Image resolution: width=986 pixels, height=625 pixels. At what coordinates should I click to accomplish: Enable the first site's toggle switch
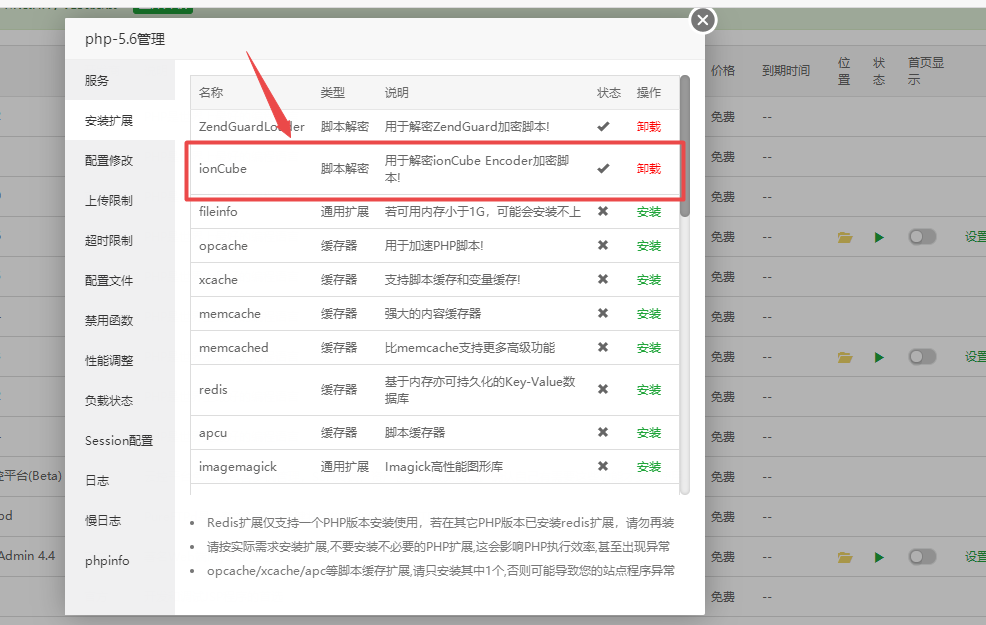pos(922,237)
